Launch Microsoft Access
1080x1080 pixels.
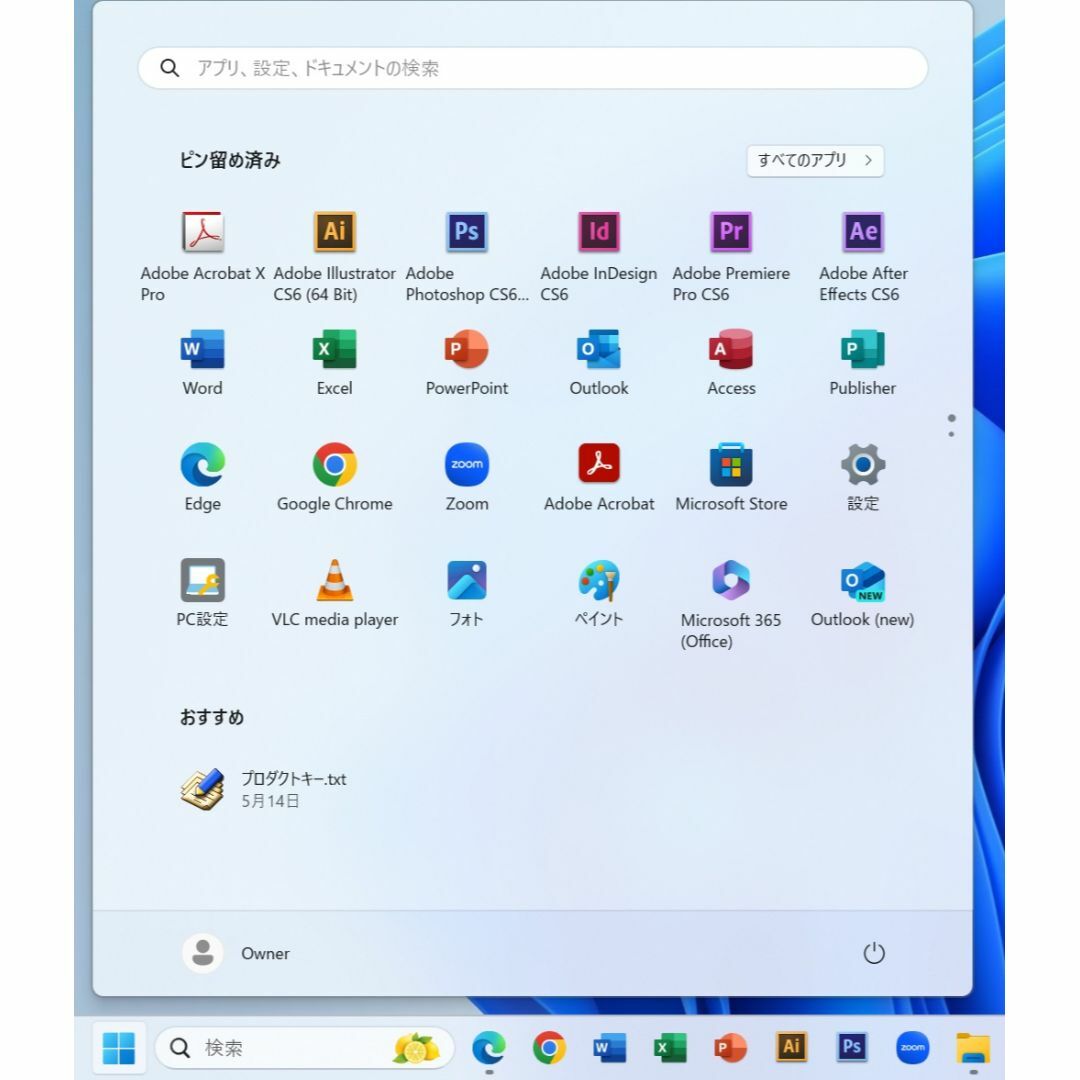point(731,363)
